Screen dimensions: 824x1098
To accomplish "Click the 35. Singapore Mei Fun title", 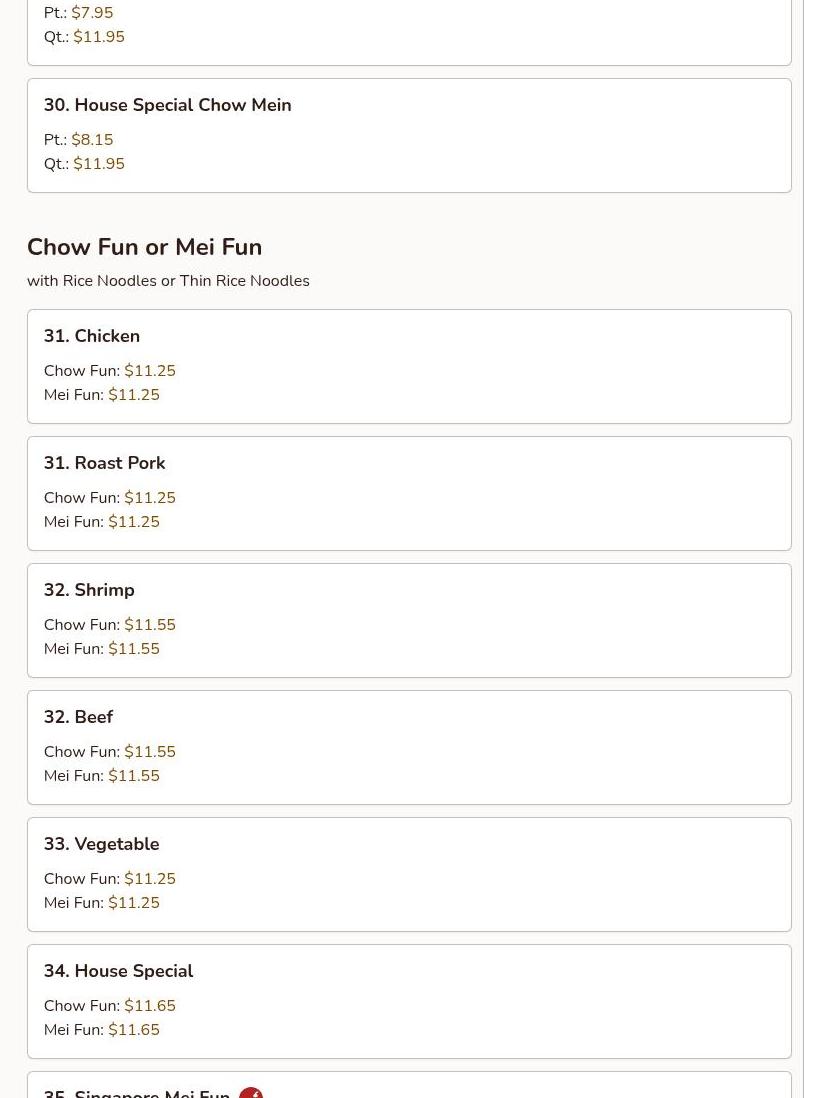I will click(136, 1092).
